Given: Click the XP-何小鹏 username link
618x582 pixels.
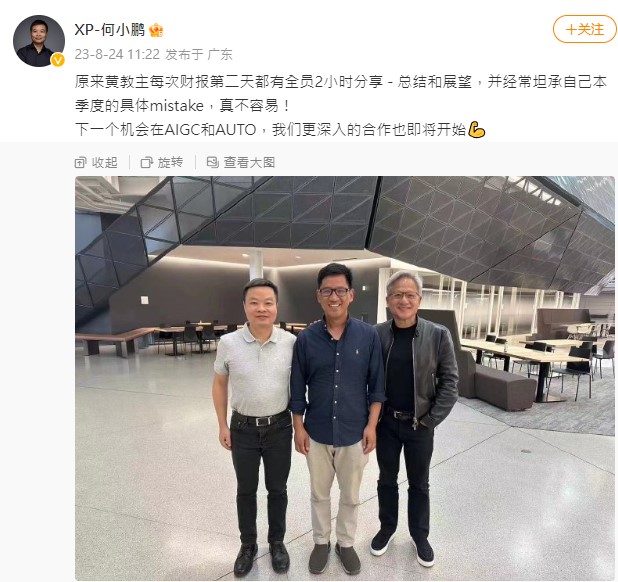Looking at the screenshot, I should tap(110, 30).
